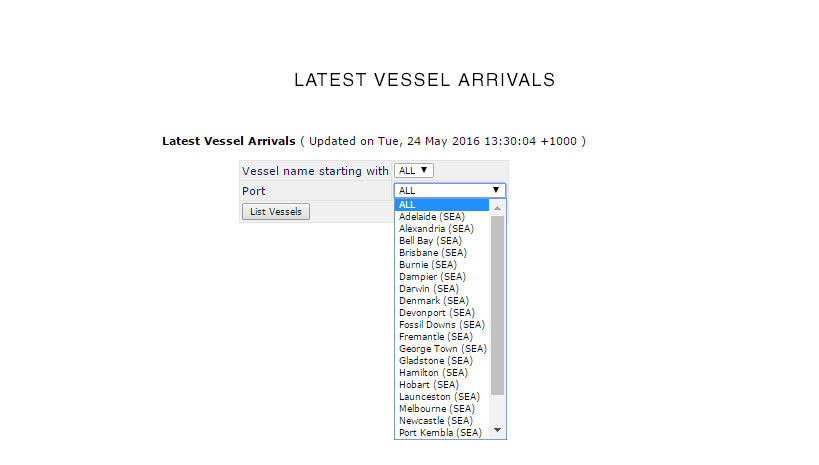Open the vessel name starting letter dropdown

(414, 171)
